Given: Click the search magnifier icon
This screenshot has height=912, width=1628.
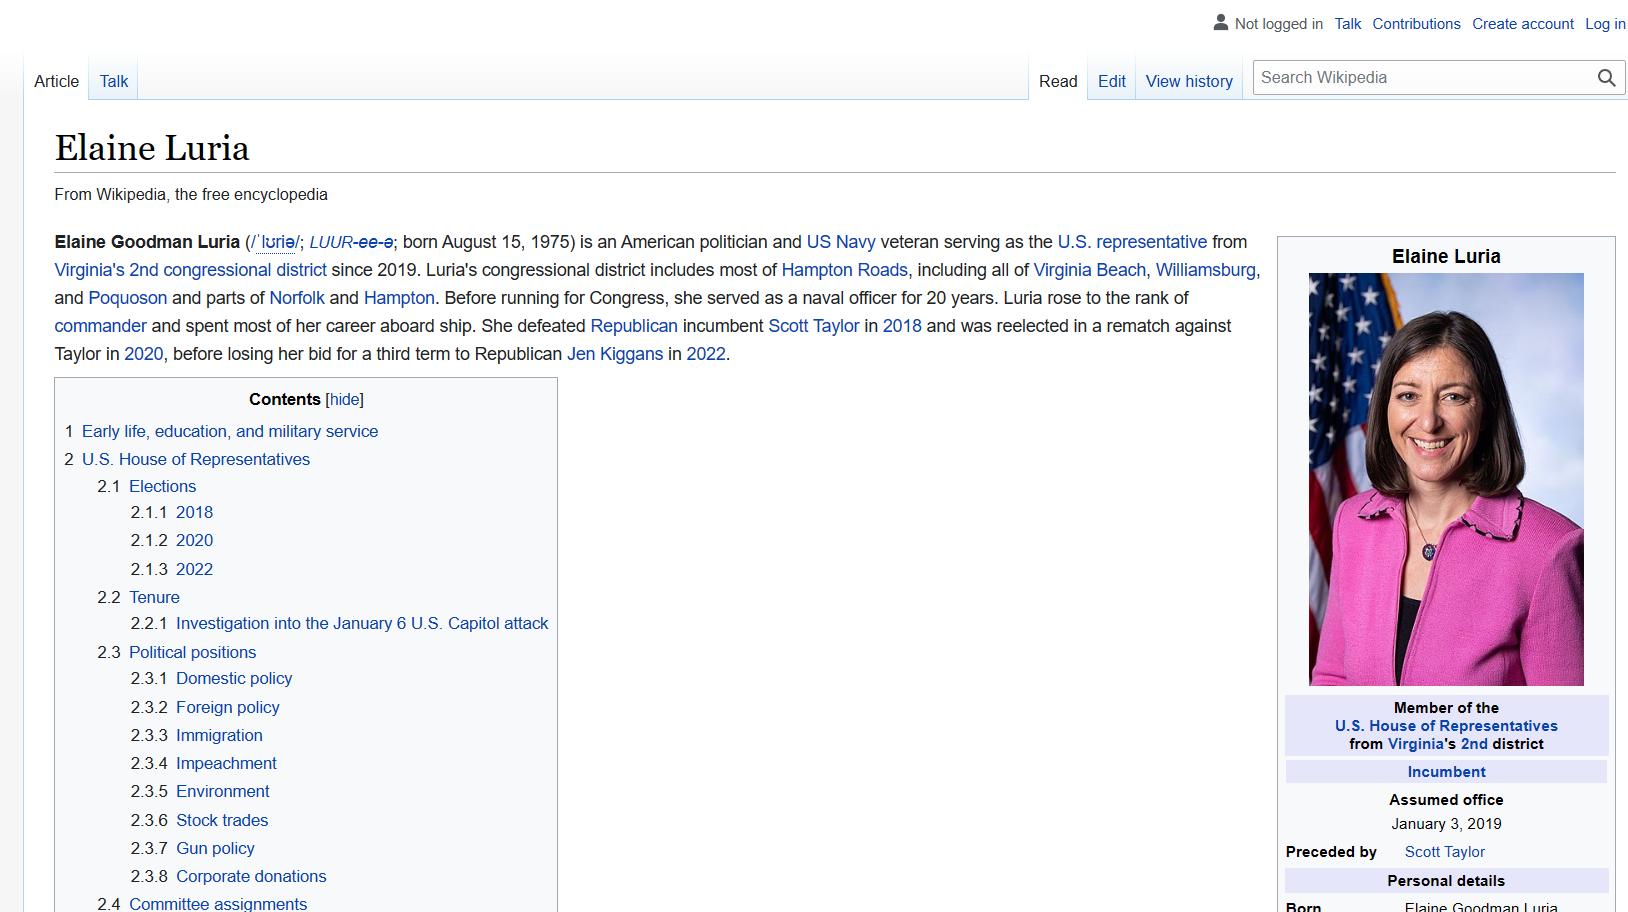Looking at the screenshot, I should click(1606, 78).
